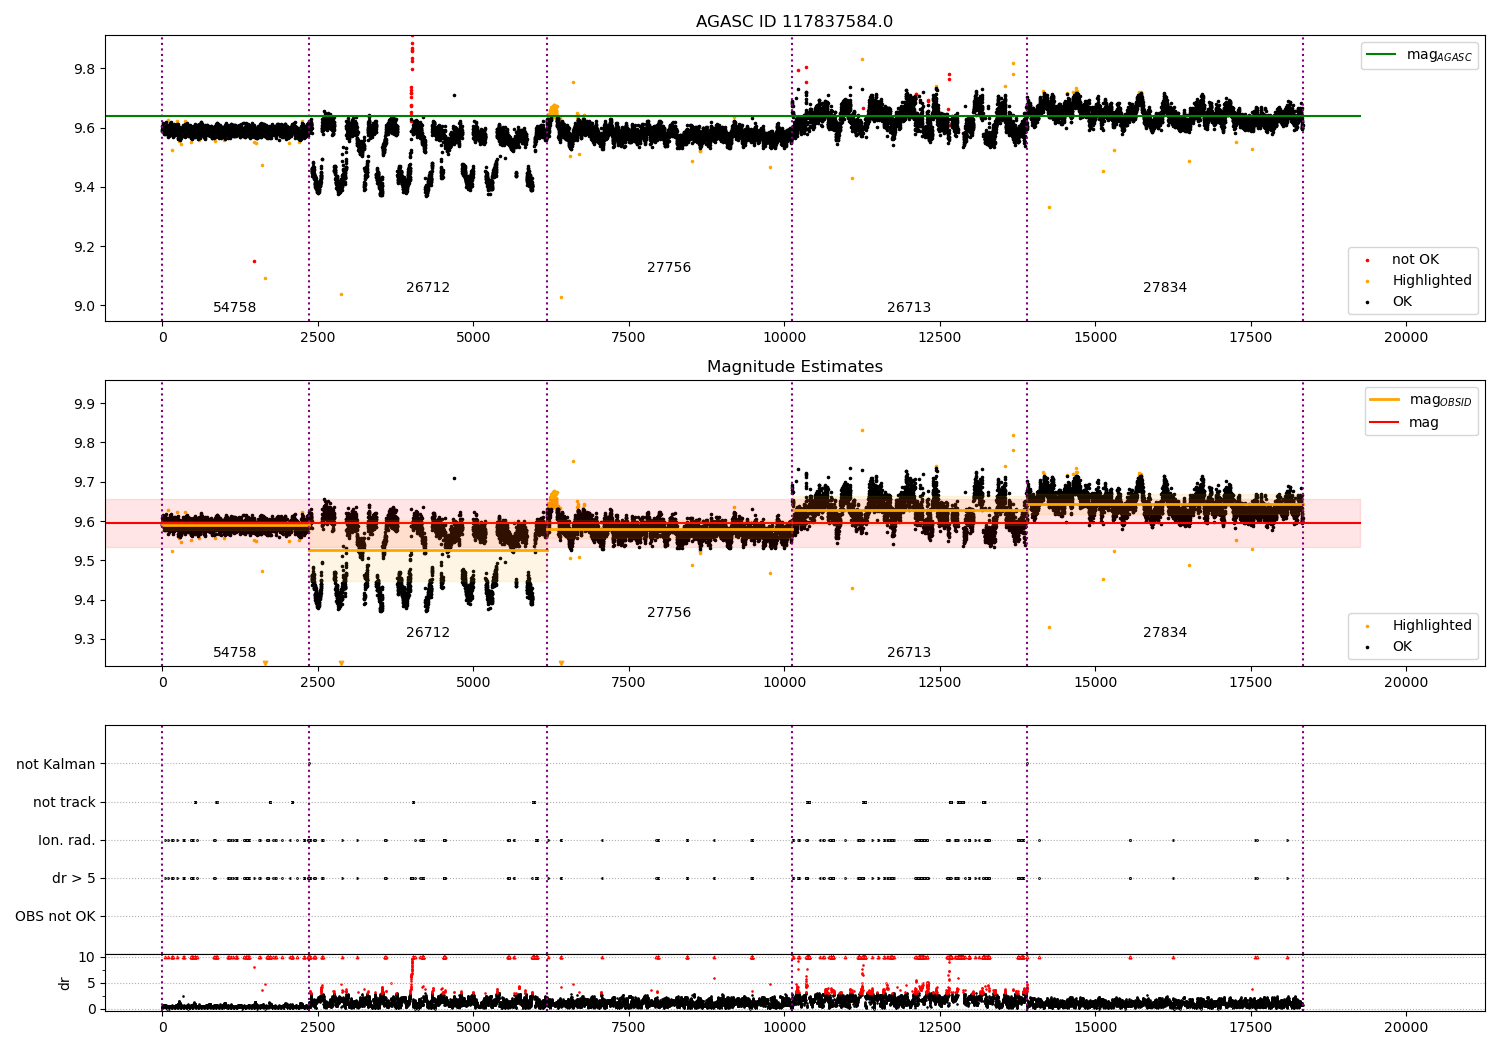Click the 7500 x-tick of bottom plot
Image resolution: width=1500 pixels, height=1050 pixels.
[629, 1027]
